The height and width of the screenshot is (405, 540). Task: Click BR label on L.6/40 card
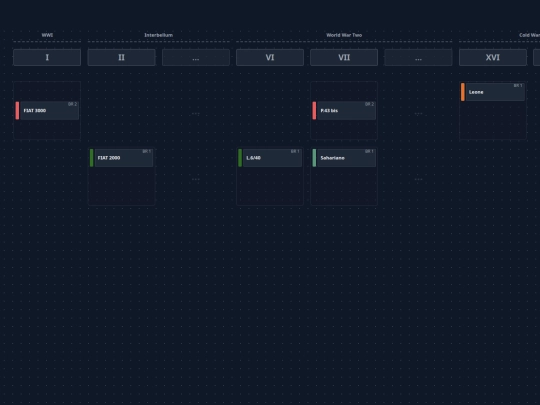295,151
